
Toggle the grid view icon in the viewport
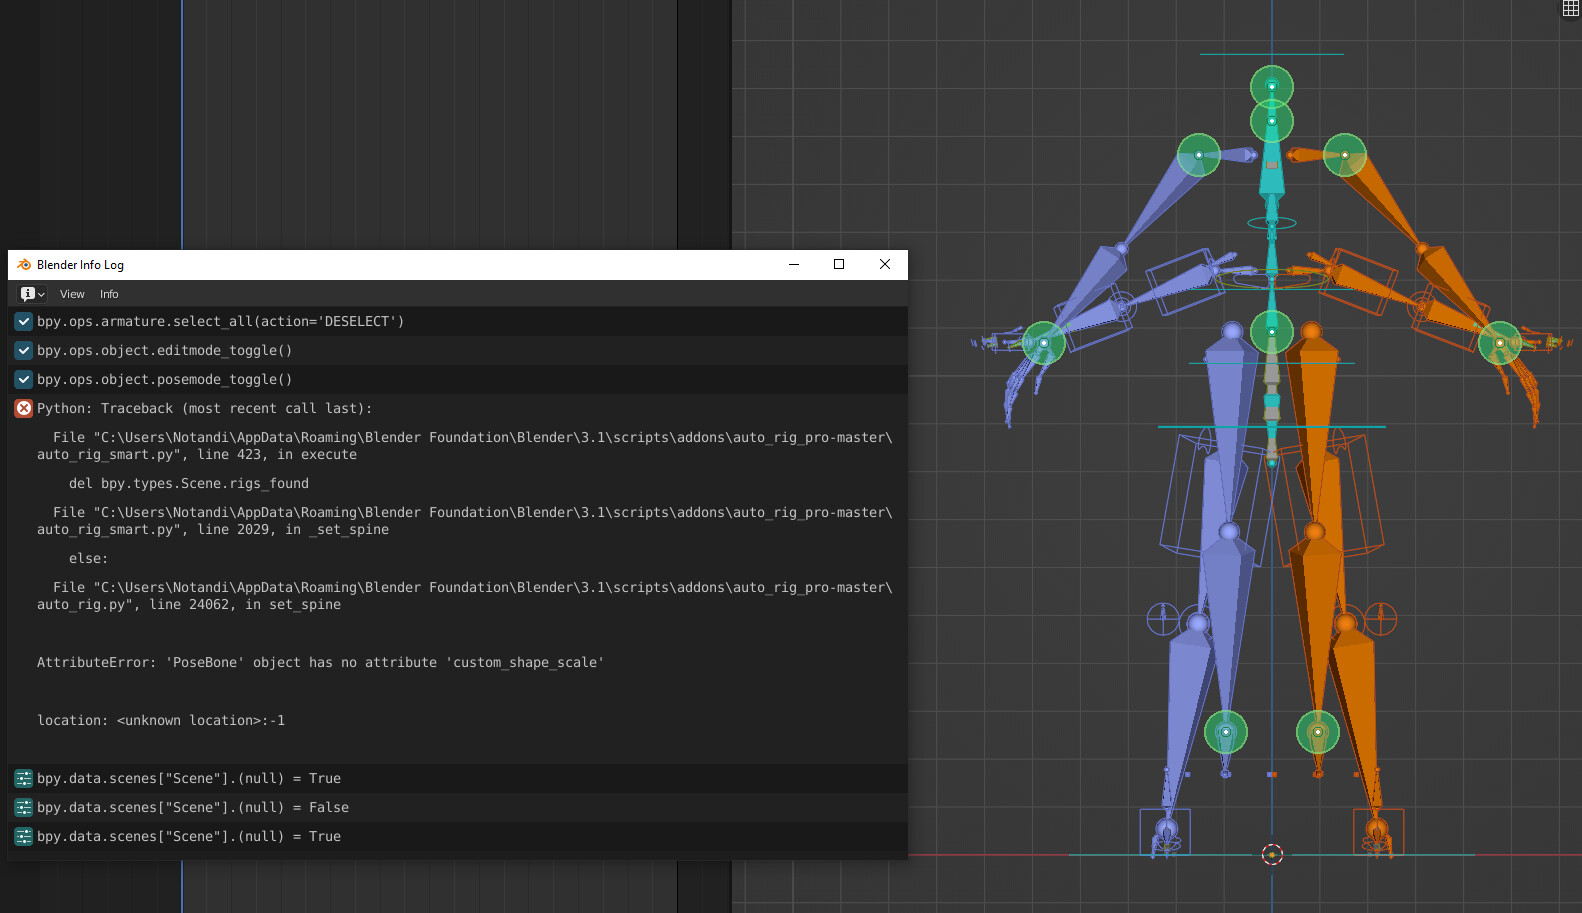click(x=1571, y=8)
